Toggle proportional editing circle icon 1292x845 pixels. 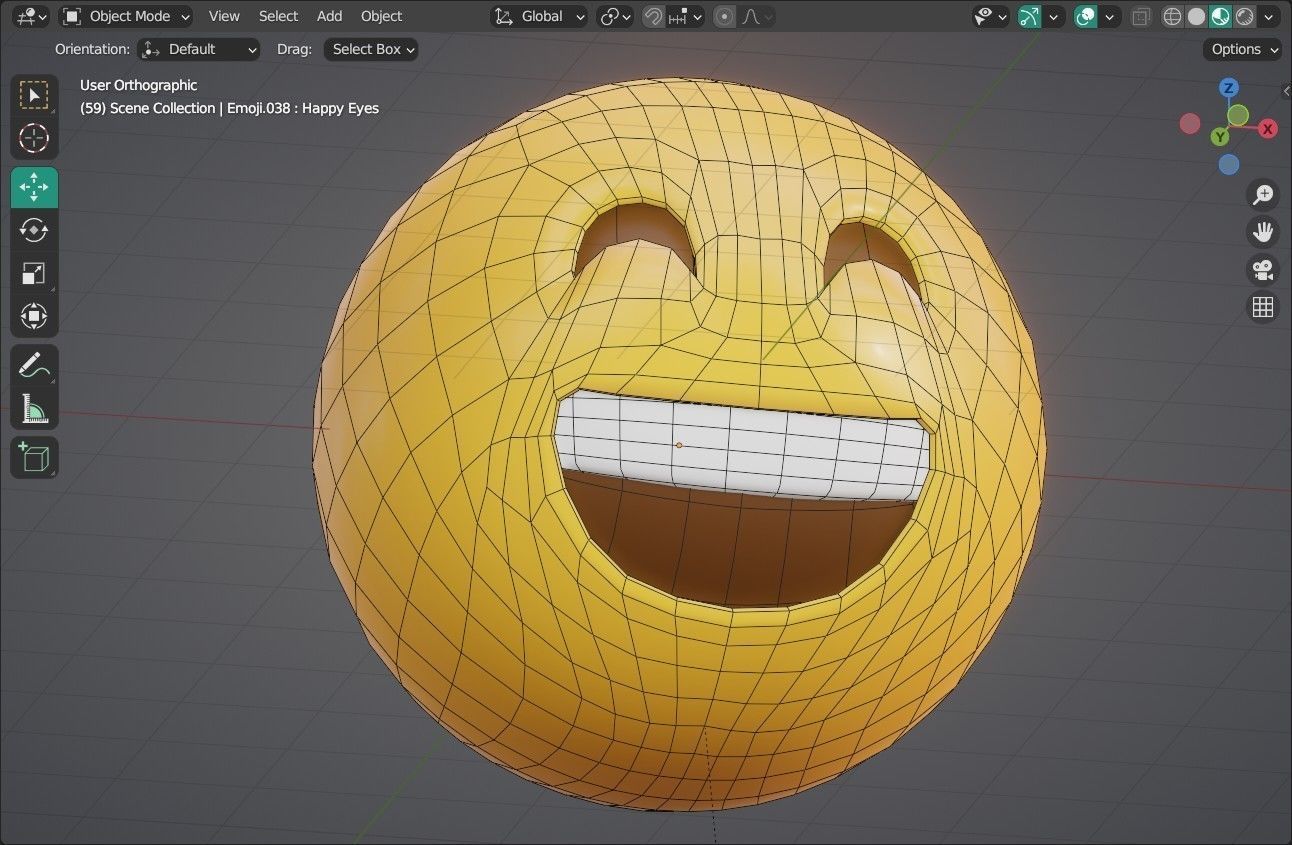pyautogui.click(x=725, y=16)
